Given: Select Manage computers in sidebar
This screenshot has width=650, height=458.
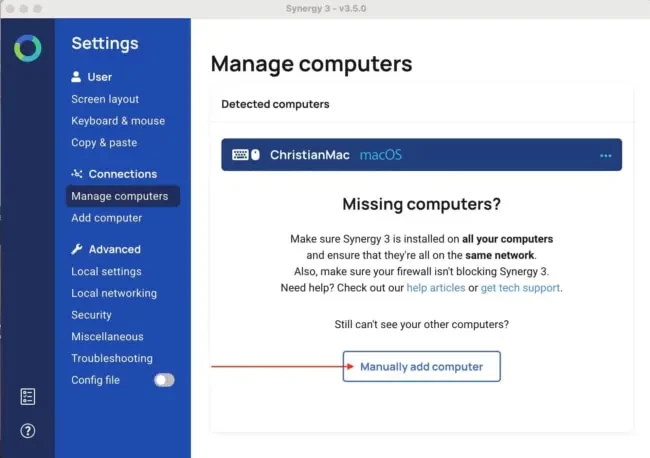Looking at the screenshot, I should [123, 196].
